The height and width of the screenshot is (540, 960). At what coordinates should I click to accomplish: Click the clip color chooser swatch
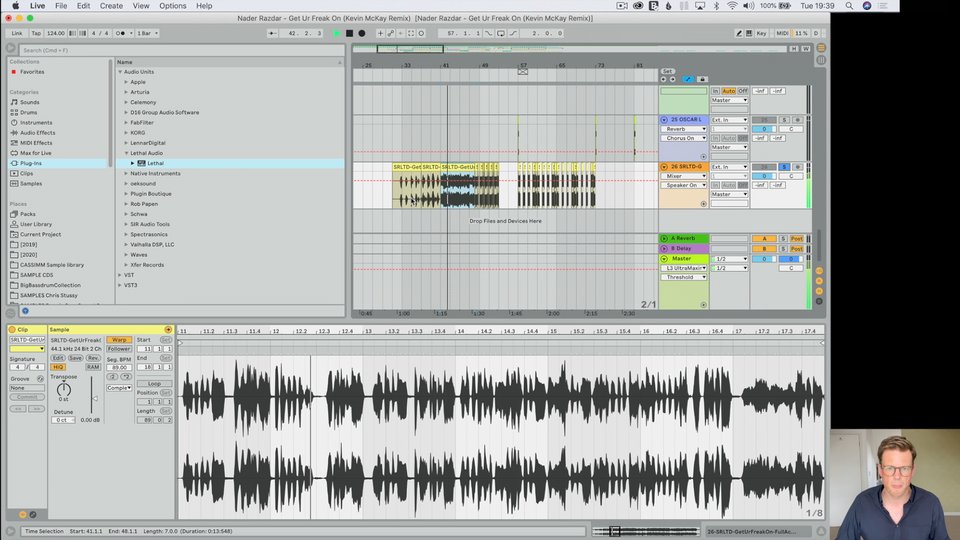pos(27,349)
